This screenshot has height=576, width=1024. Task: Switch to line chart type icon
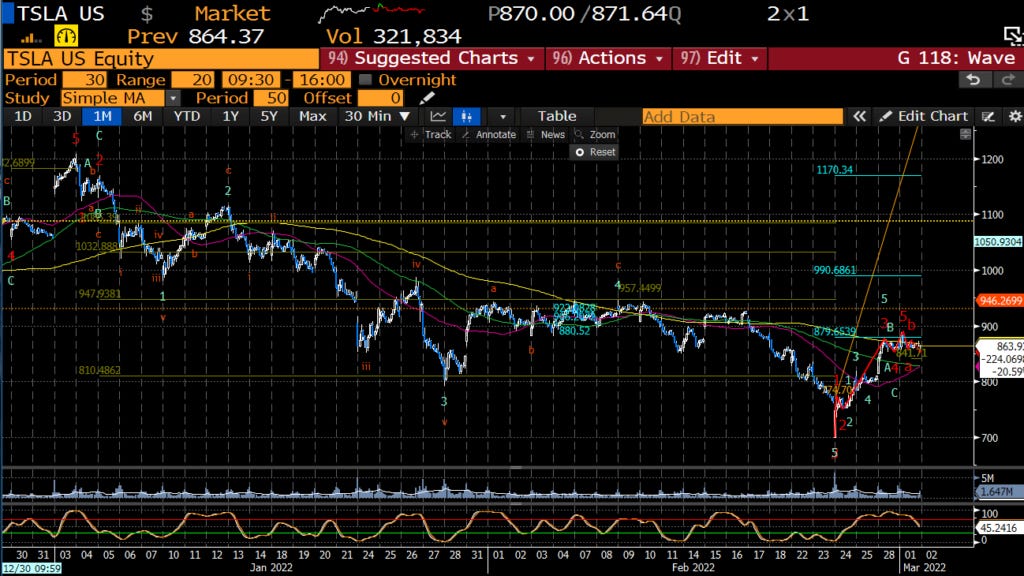[438, 116]
